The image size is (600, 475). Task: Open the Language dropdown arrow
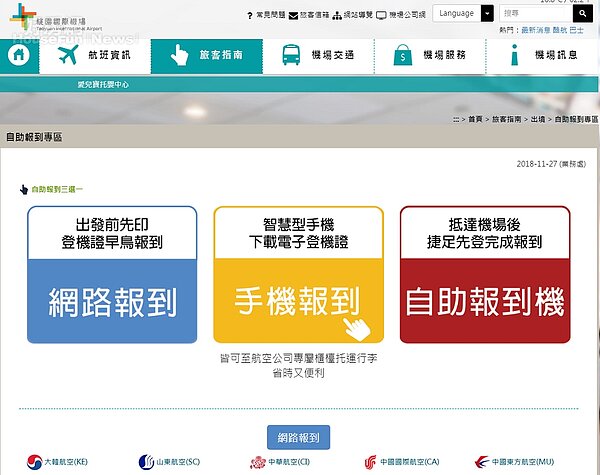487,13
